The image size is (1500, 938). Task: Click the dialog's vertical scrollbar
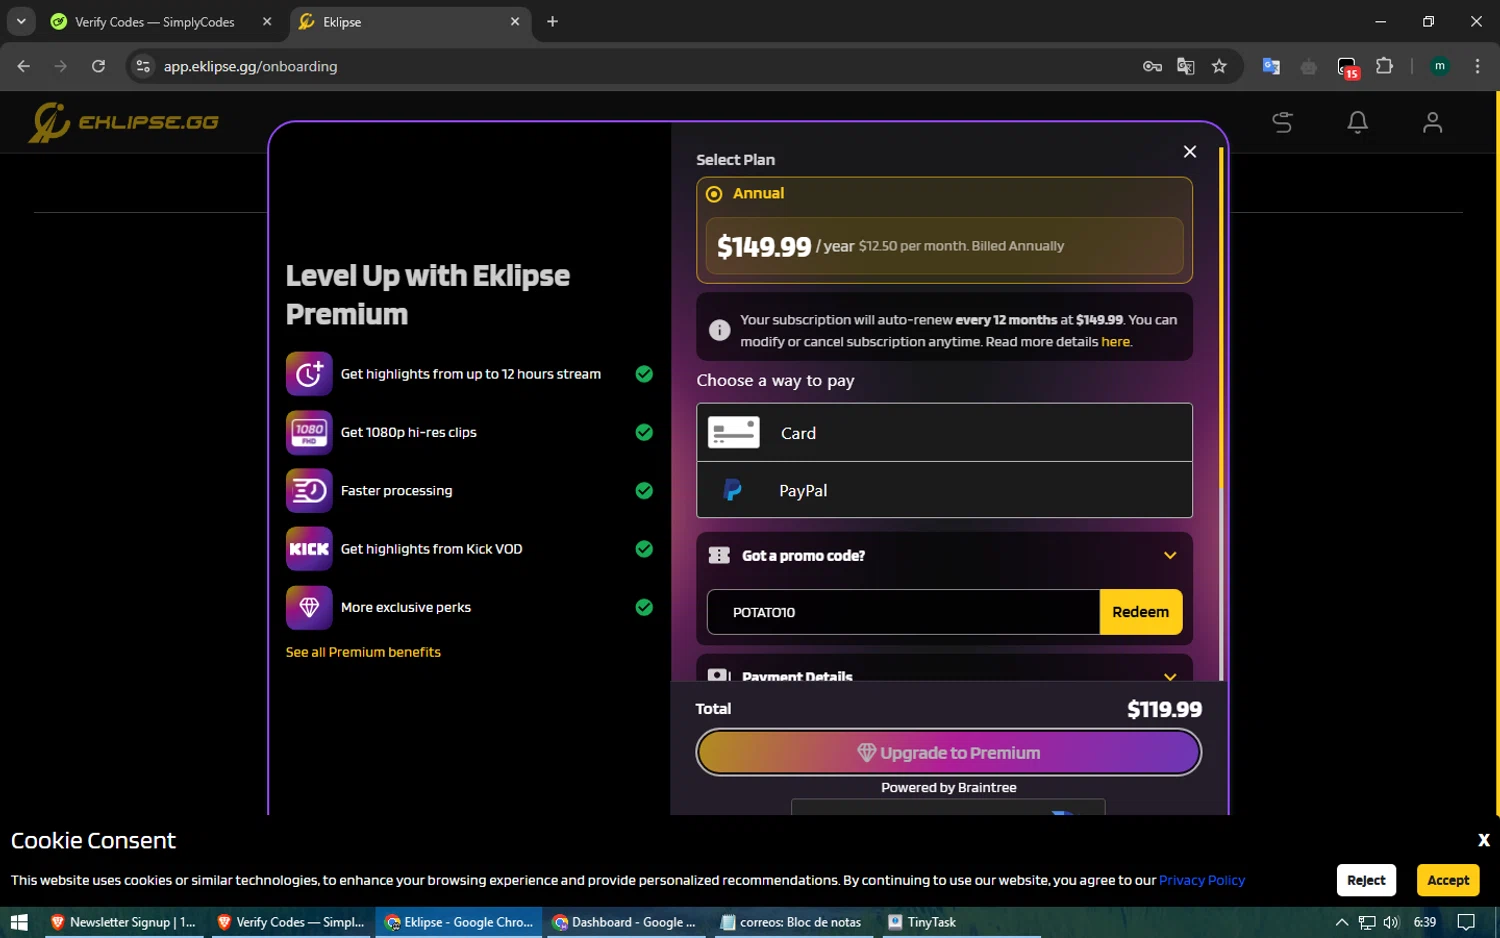click(x=1221, y=318)
